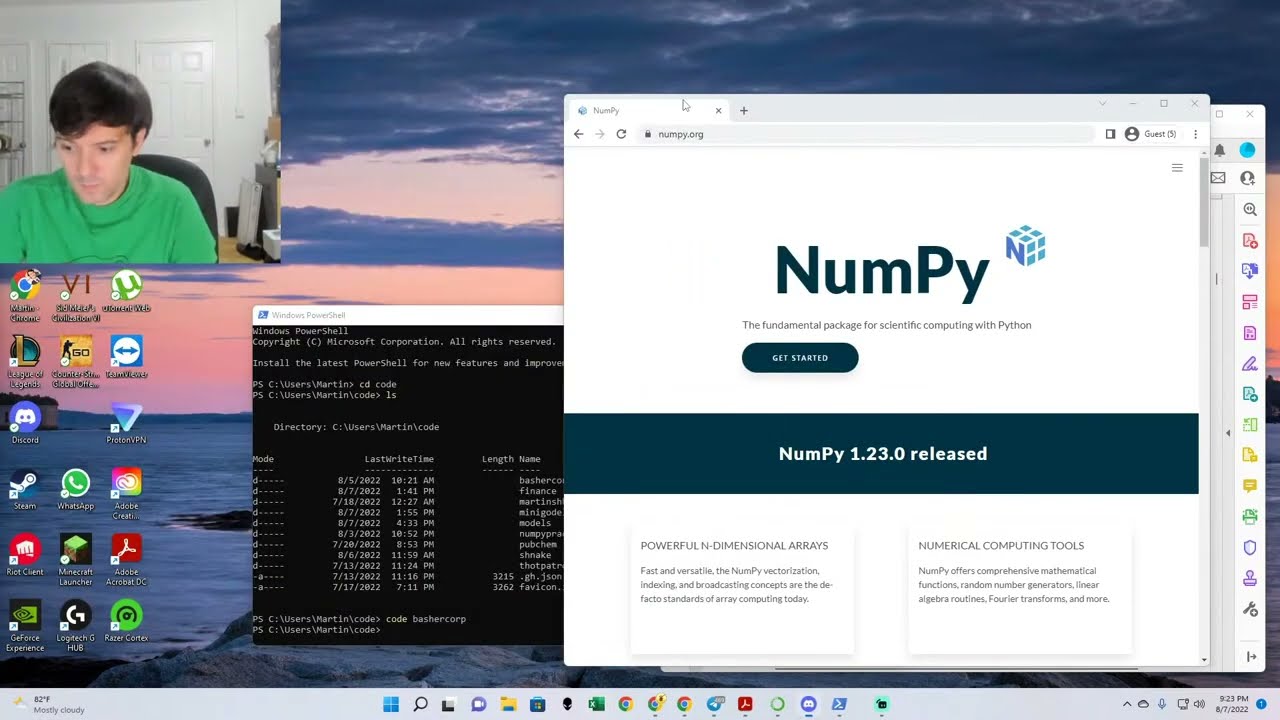Screen dimensions: 1280x720
Task: Open TeamViewer desktop shortcut
Action: tap(126, 358)
